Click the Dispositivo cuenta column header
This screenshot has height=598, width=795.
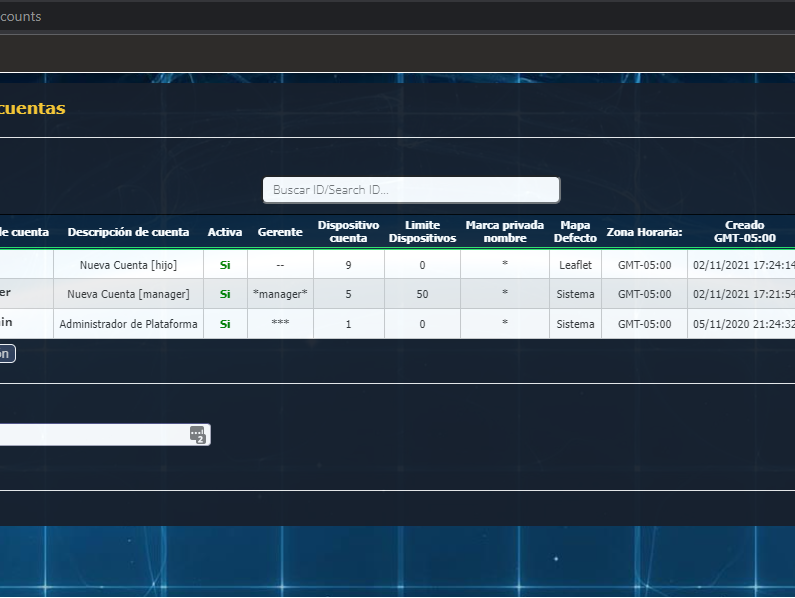point(348,232)
